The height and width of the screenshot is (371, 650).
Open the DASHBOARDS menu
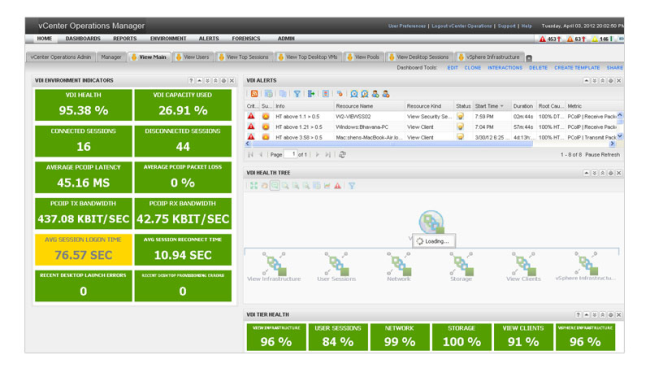(83, 39)
